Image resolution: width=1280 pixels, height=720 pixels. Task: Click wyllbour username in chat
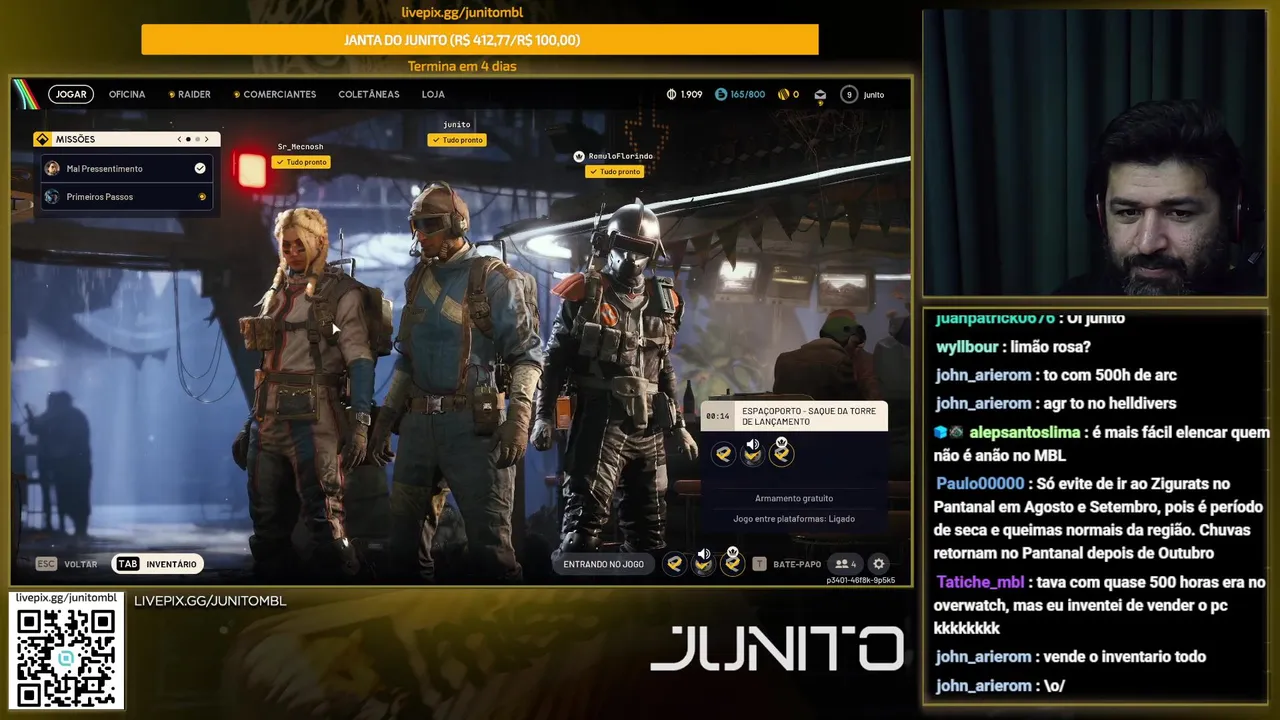(x=967, y=346)
